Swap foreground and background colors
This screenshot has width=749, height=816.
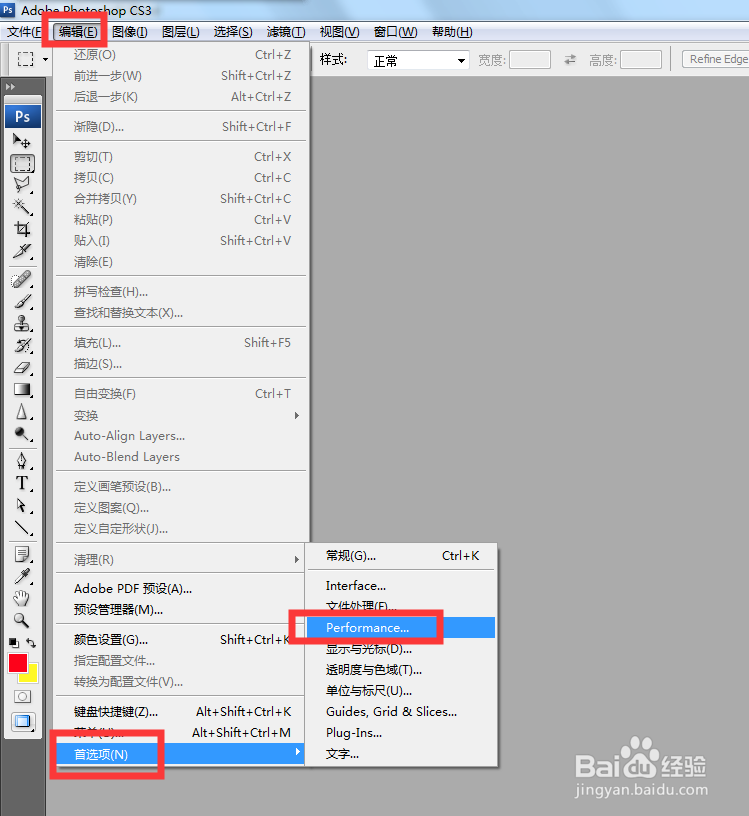31,642
